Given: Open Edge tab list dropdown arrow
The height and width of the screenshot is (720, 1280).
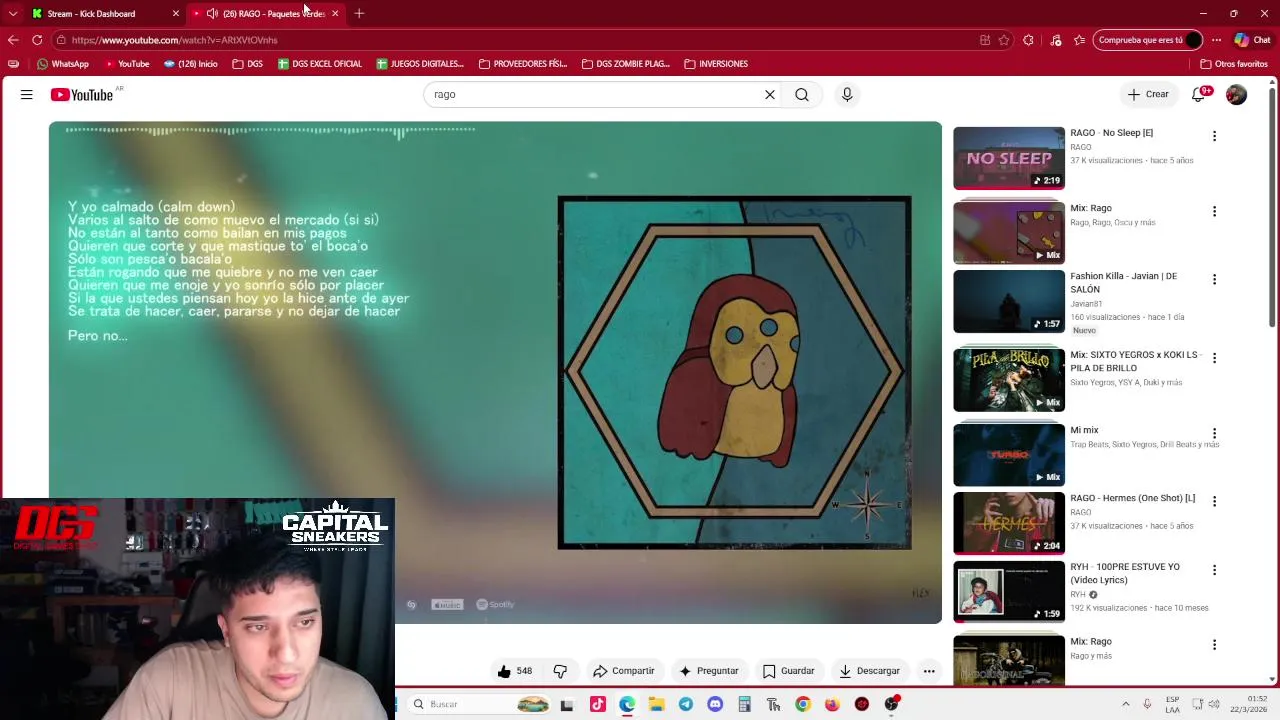Looking at the screenshot, I should [13, 13].
